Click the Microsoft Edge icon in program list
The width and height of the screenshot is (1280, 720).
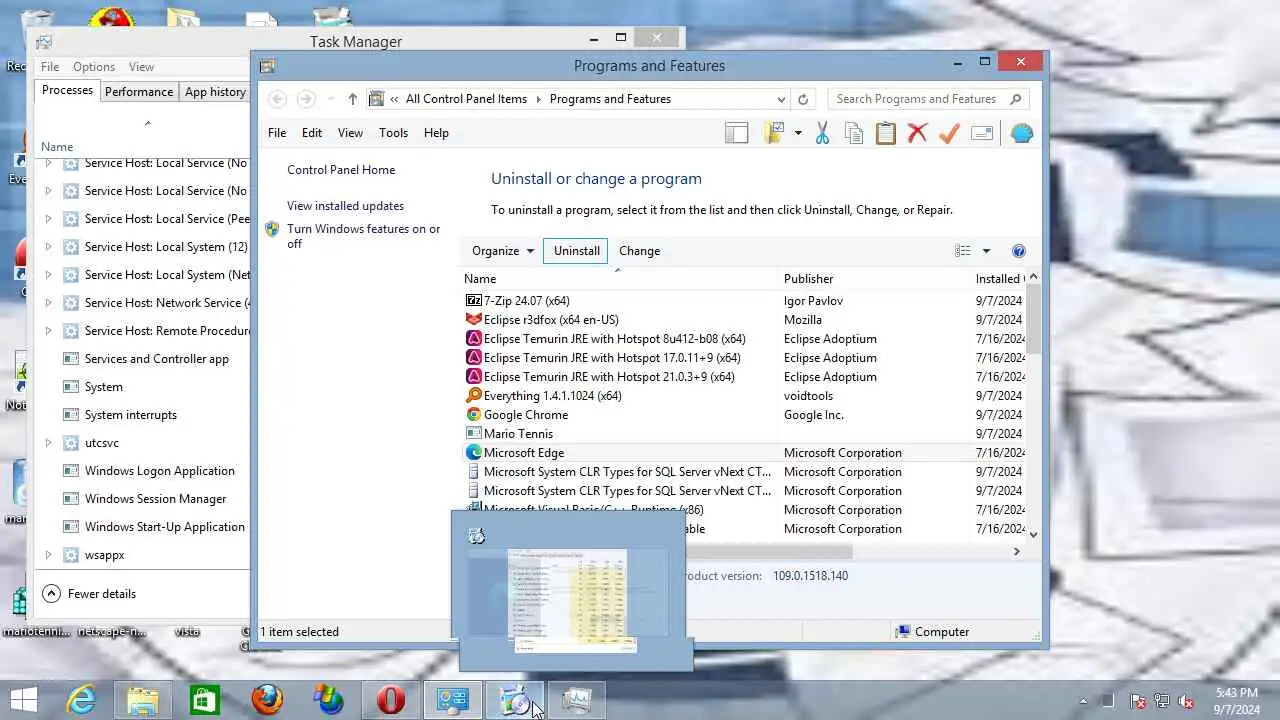[x=474, y=452]
